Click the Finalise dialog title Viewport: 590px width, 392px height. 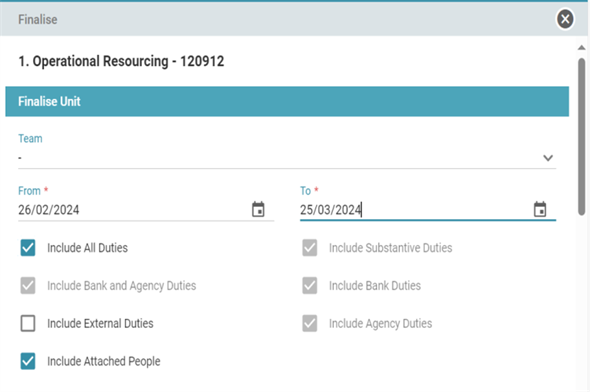tap(38, 20)
